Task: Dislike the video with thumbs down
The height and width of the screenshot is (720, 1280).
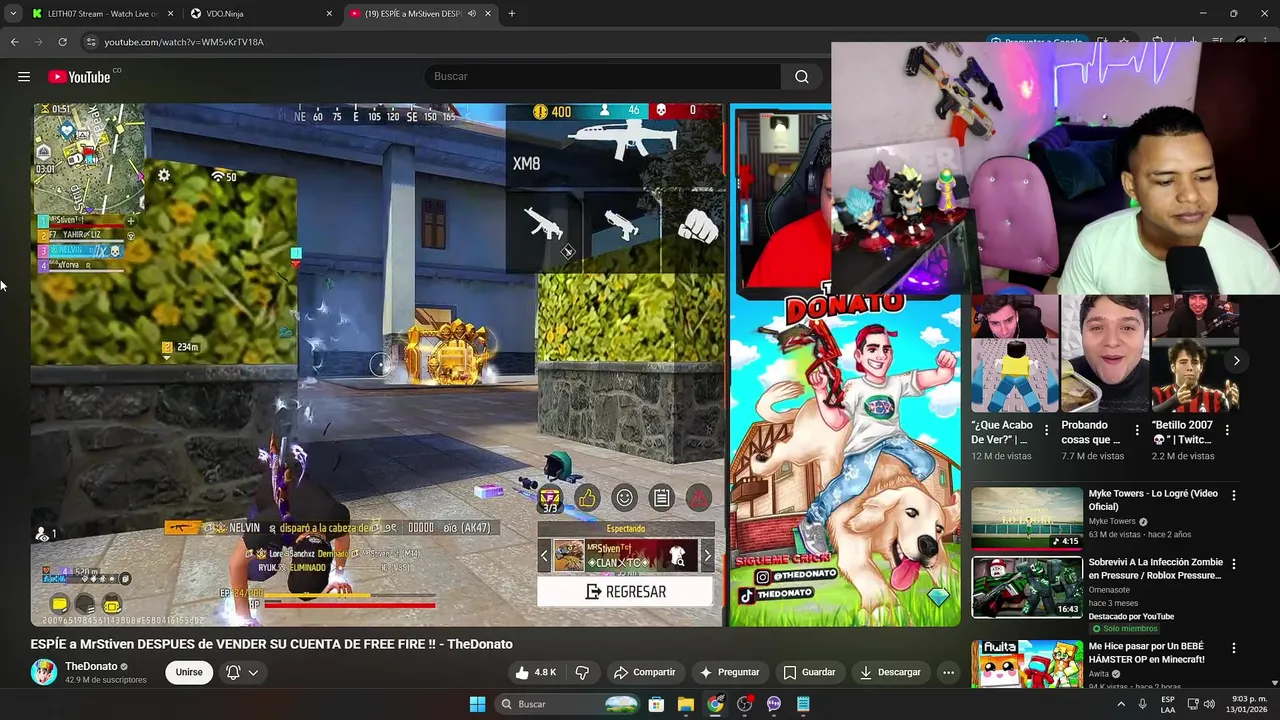Action: click(582, 672)
